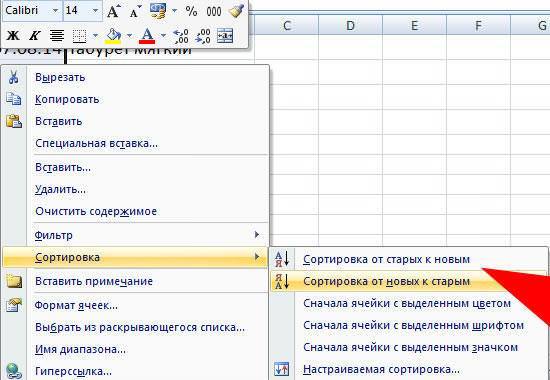Click the Increase Font Size icon
Screen dimensions: 550x380
(x=113, y=12)
